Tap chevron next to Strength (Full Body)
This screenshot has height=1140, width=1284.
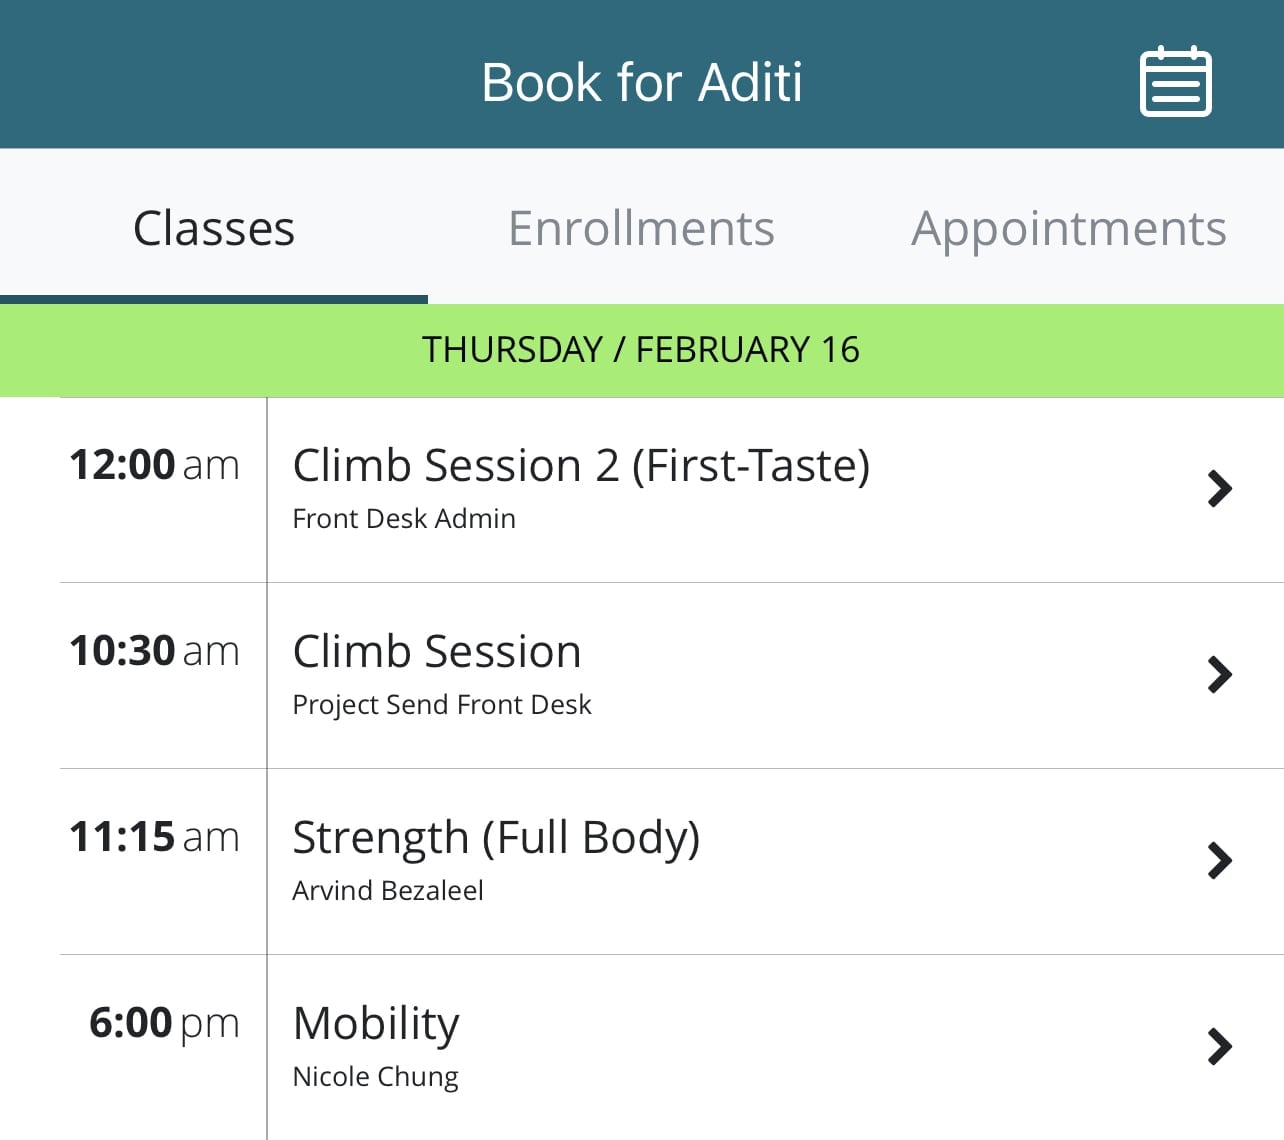pos(1219,861)
